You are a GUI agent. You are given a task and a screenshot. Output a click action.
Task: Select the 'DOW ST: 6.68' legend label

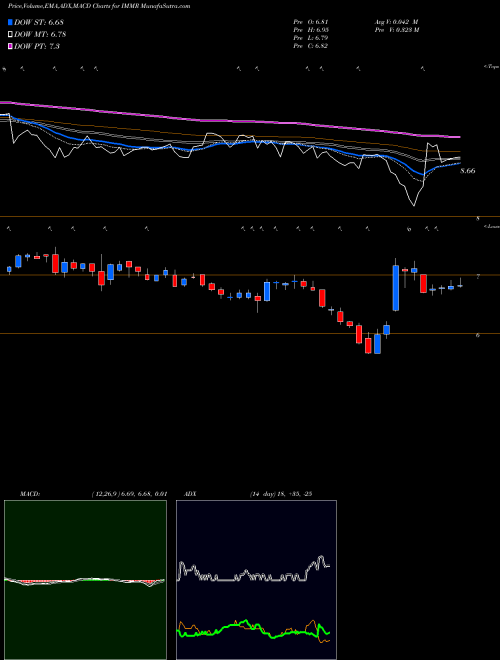[x=39, y=23]
